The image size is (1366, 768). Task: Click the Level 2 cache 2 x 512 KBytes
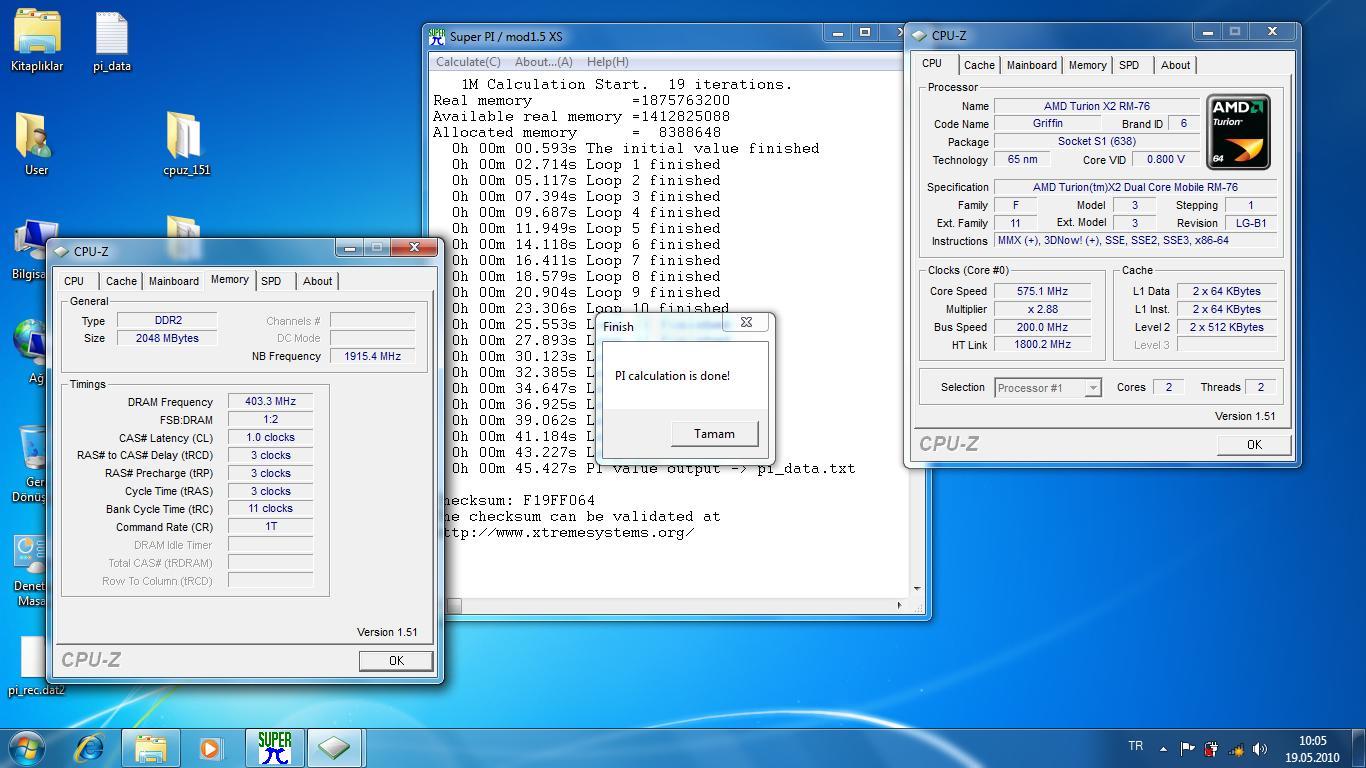pos(1227,327)
